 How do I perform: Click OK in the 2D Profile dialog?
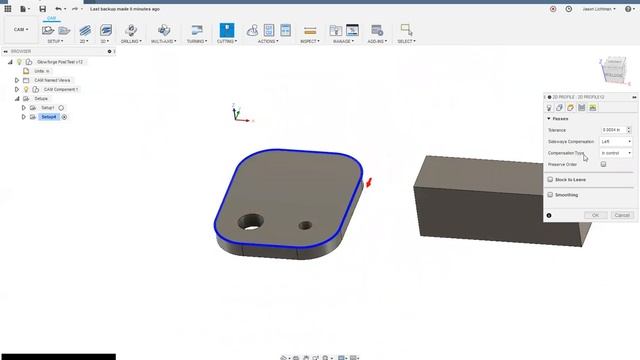pos(596,215)
